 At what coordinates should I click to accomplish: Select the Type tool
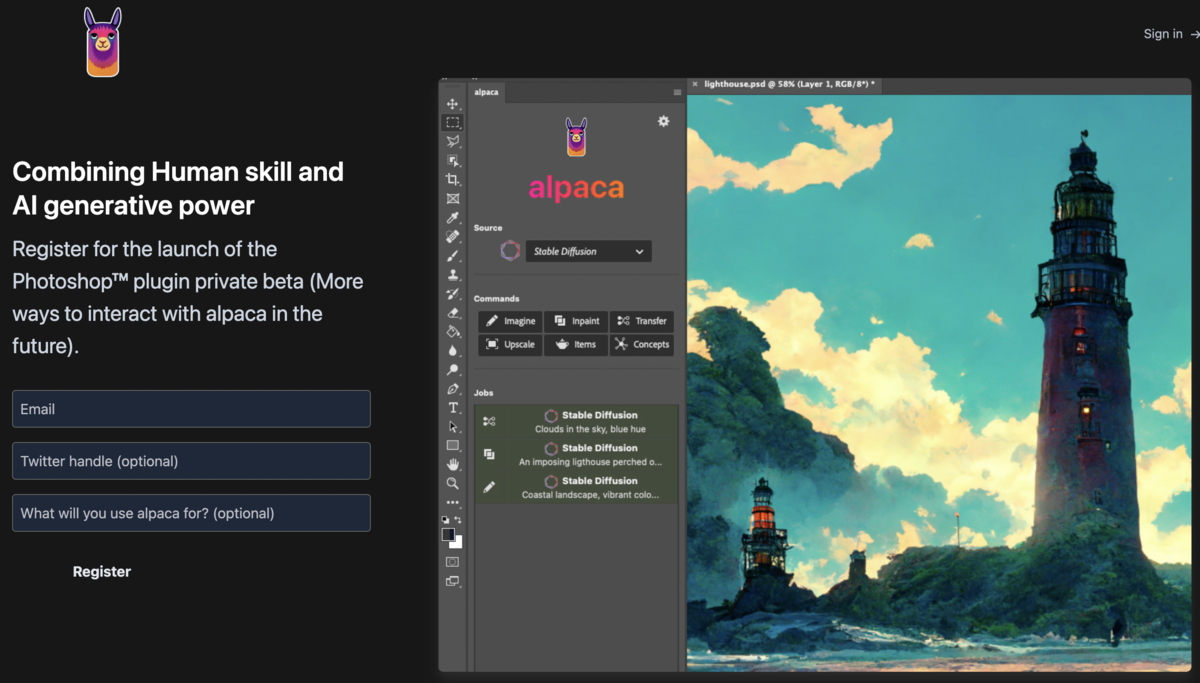452,407
